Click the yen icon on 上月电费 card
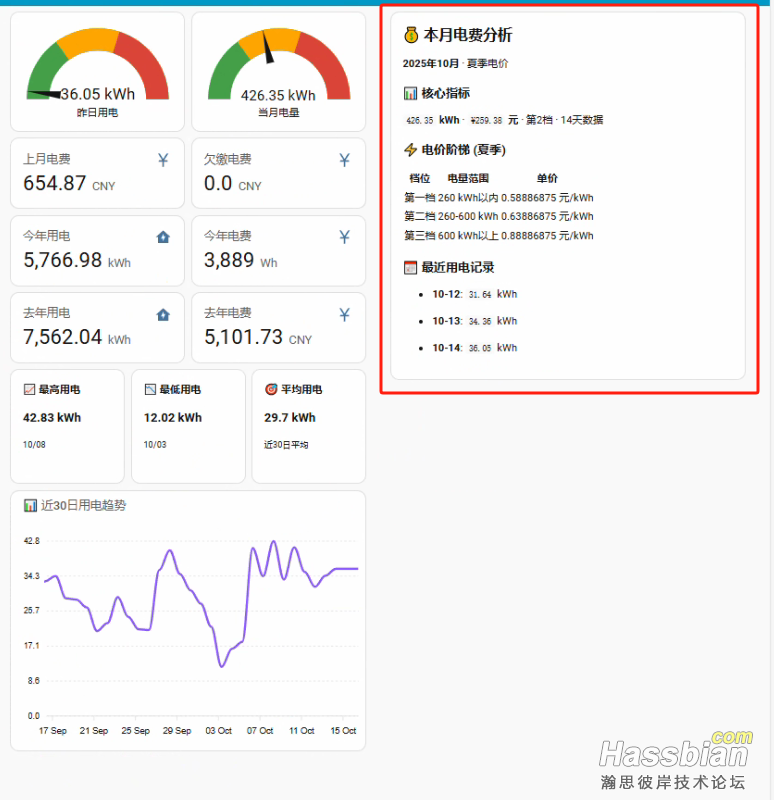 [x=163, y=160]
